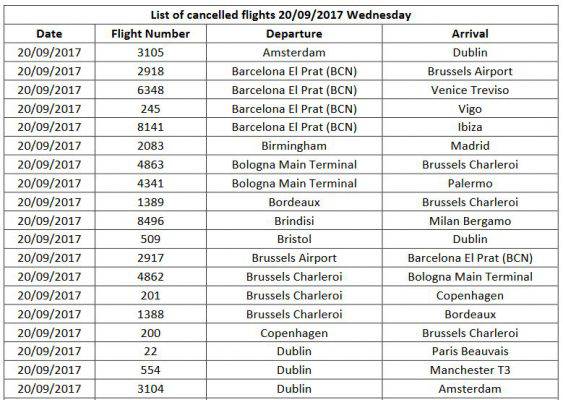Click Amsterdam in the Departure column
This screenshot has width=563, height=400.
[x=294, y=52]
